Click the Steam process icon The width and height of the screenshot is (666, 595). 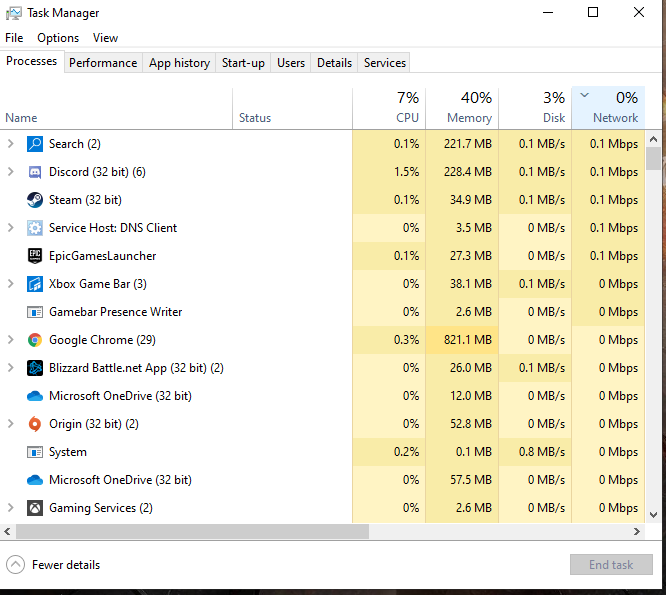point(35,200)
